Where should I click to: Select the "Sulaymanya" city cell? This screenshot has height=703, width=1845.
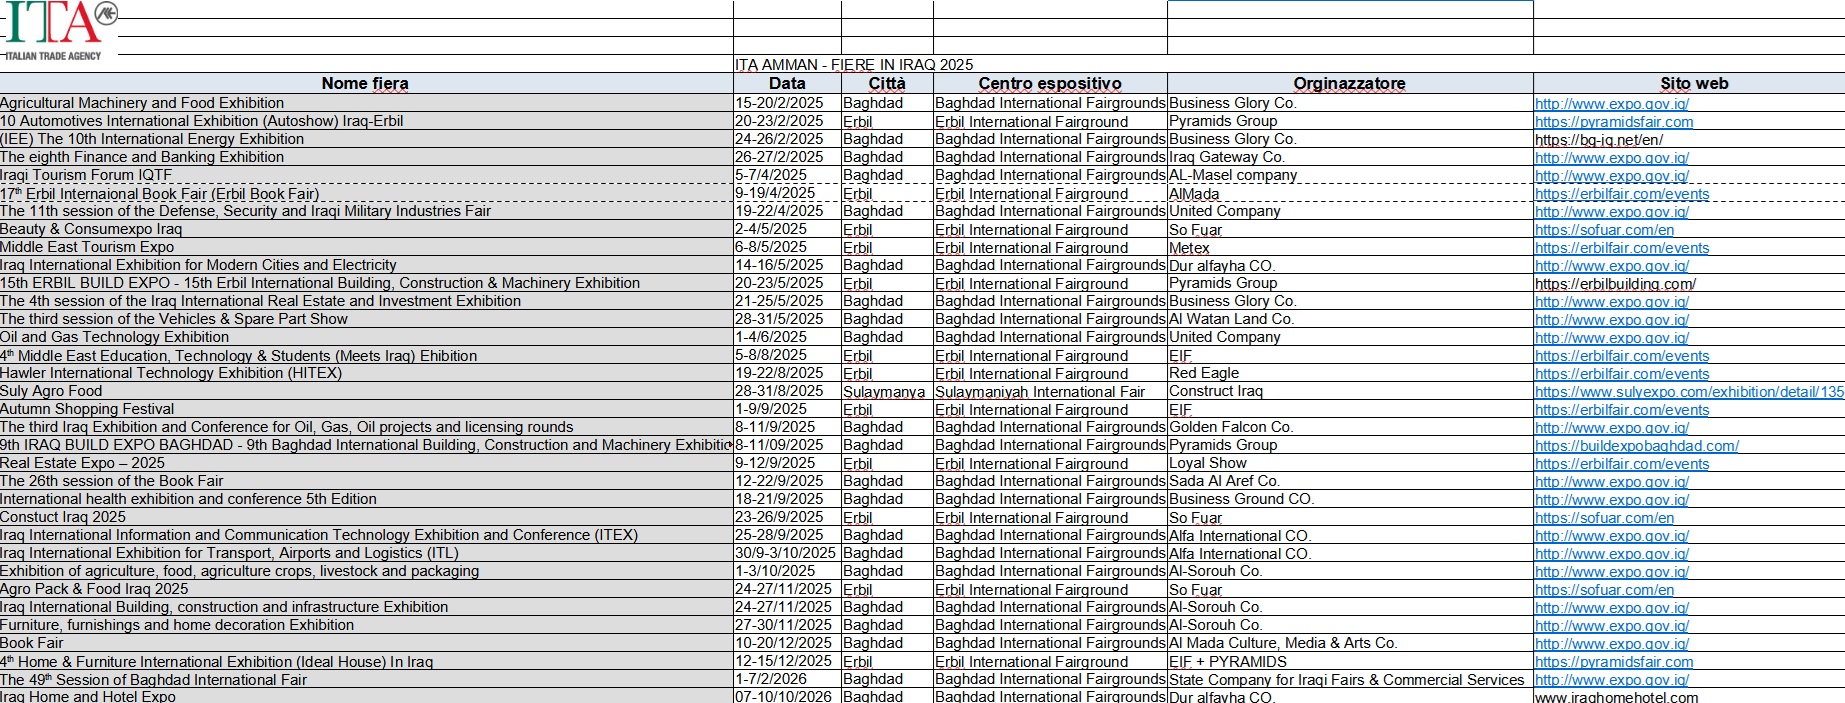(887, 391)
